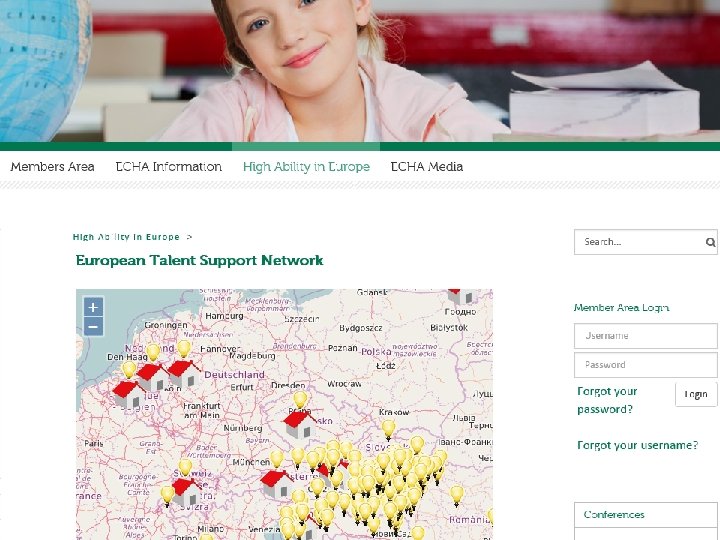720x540 pixels.
Task: Open the Members Area menu
Action: (x=52, y=167)
